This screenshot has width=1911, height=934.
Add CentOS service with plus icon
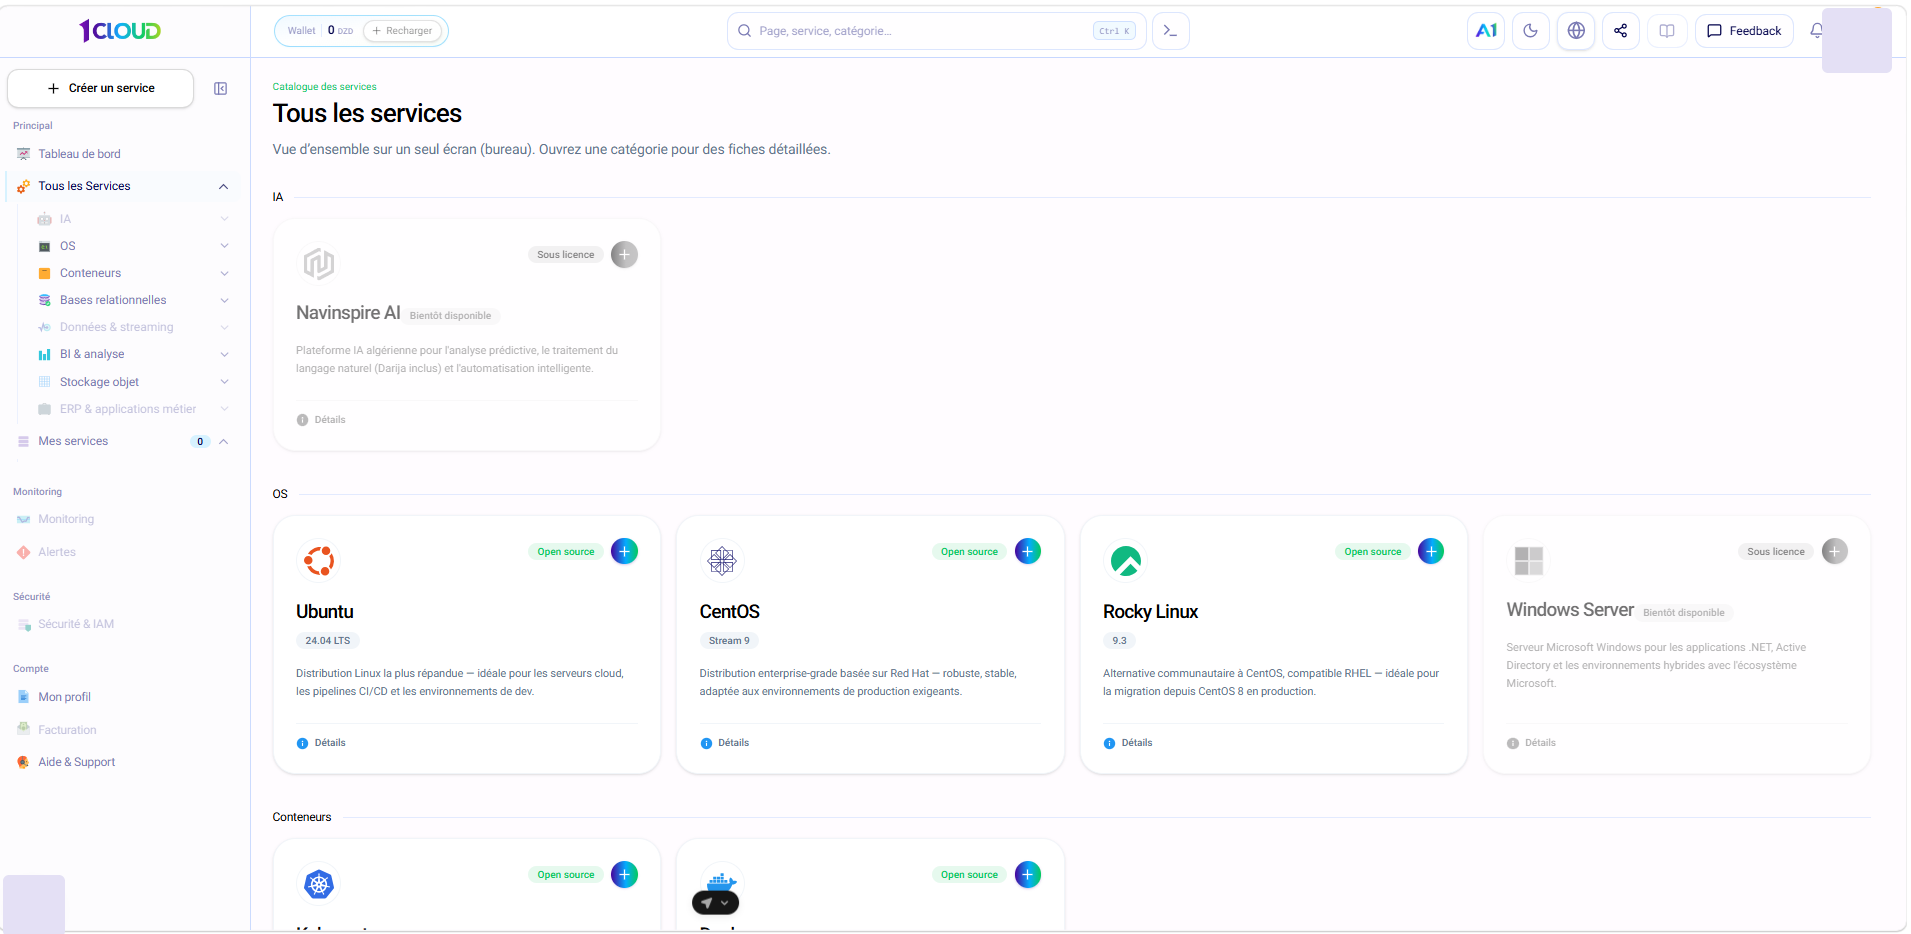click(1028, 551)
